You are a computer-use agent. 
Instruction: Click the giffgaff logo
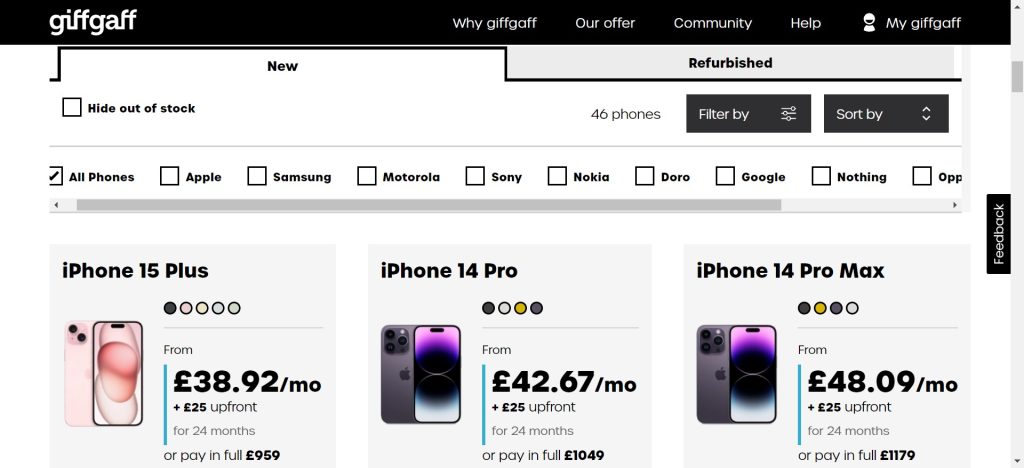(93, 22)
